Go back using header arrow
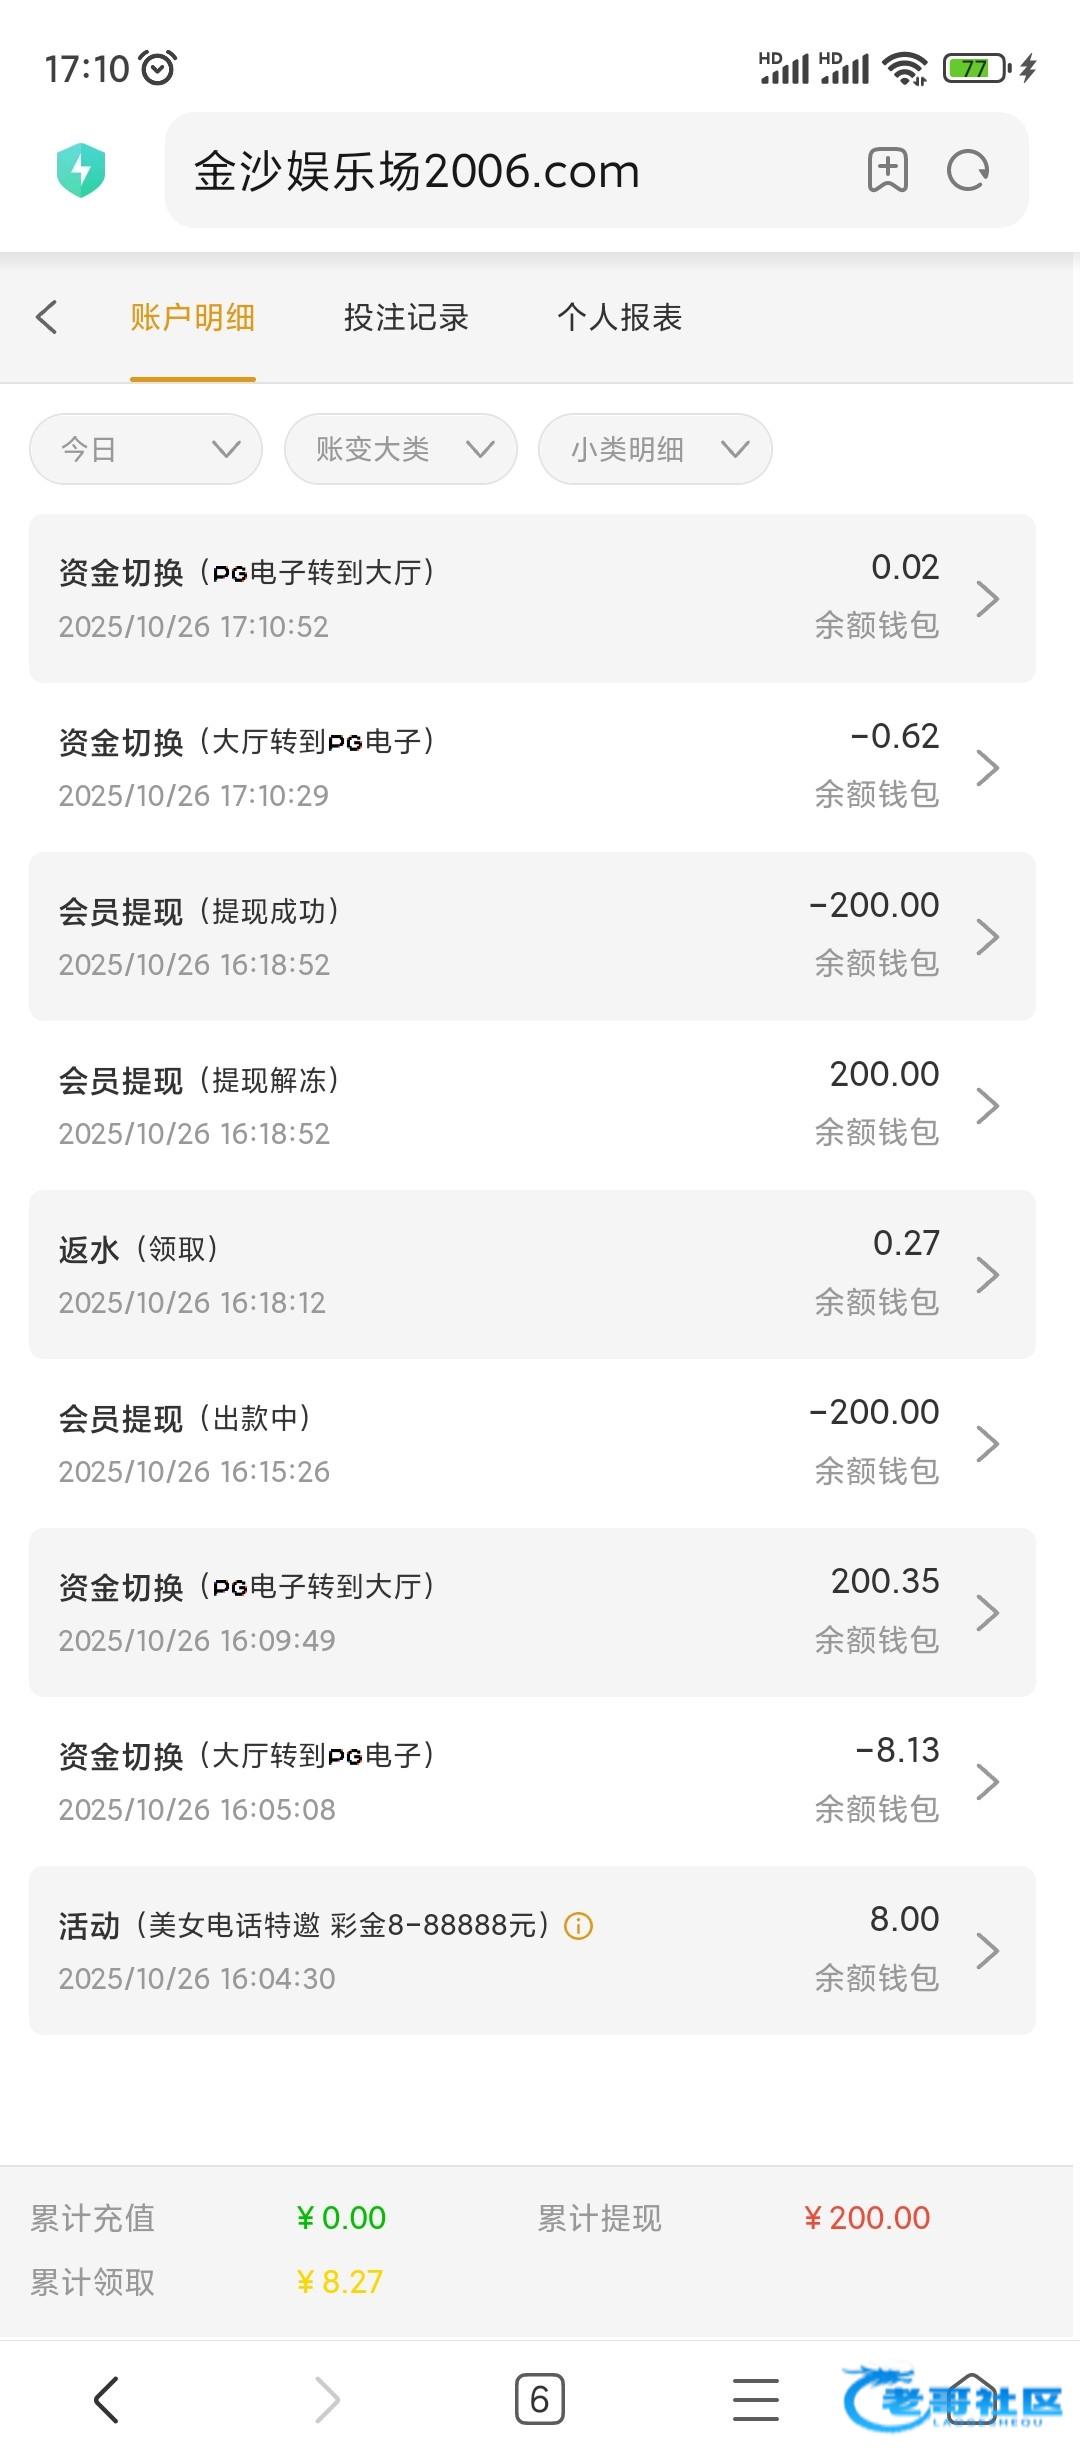This screenshot has height=2460, width=1080. tap(47, 317)
